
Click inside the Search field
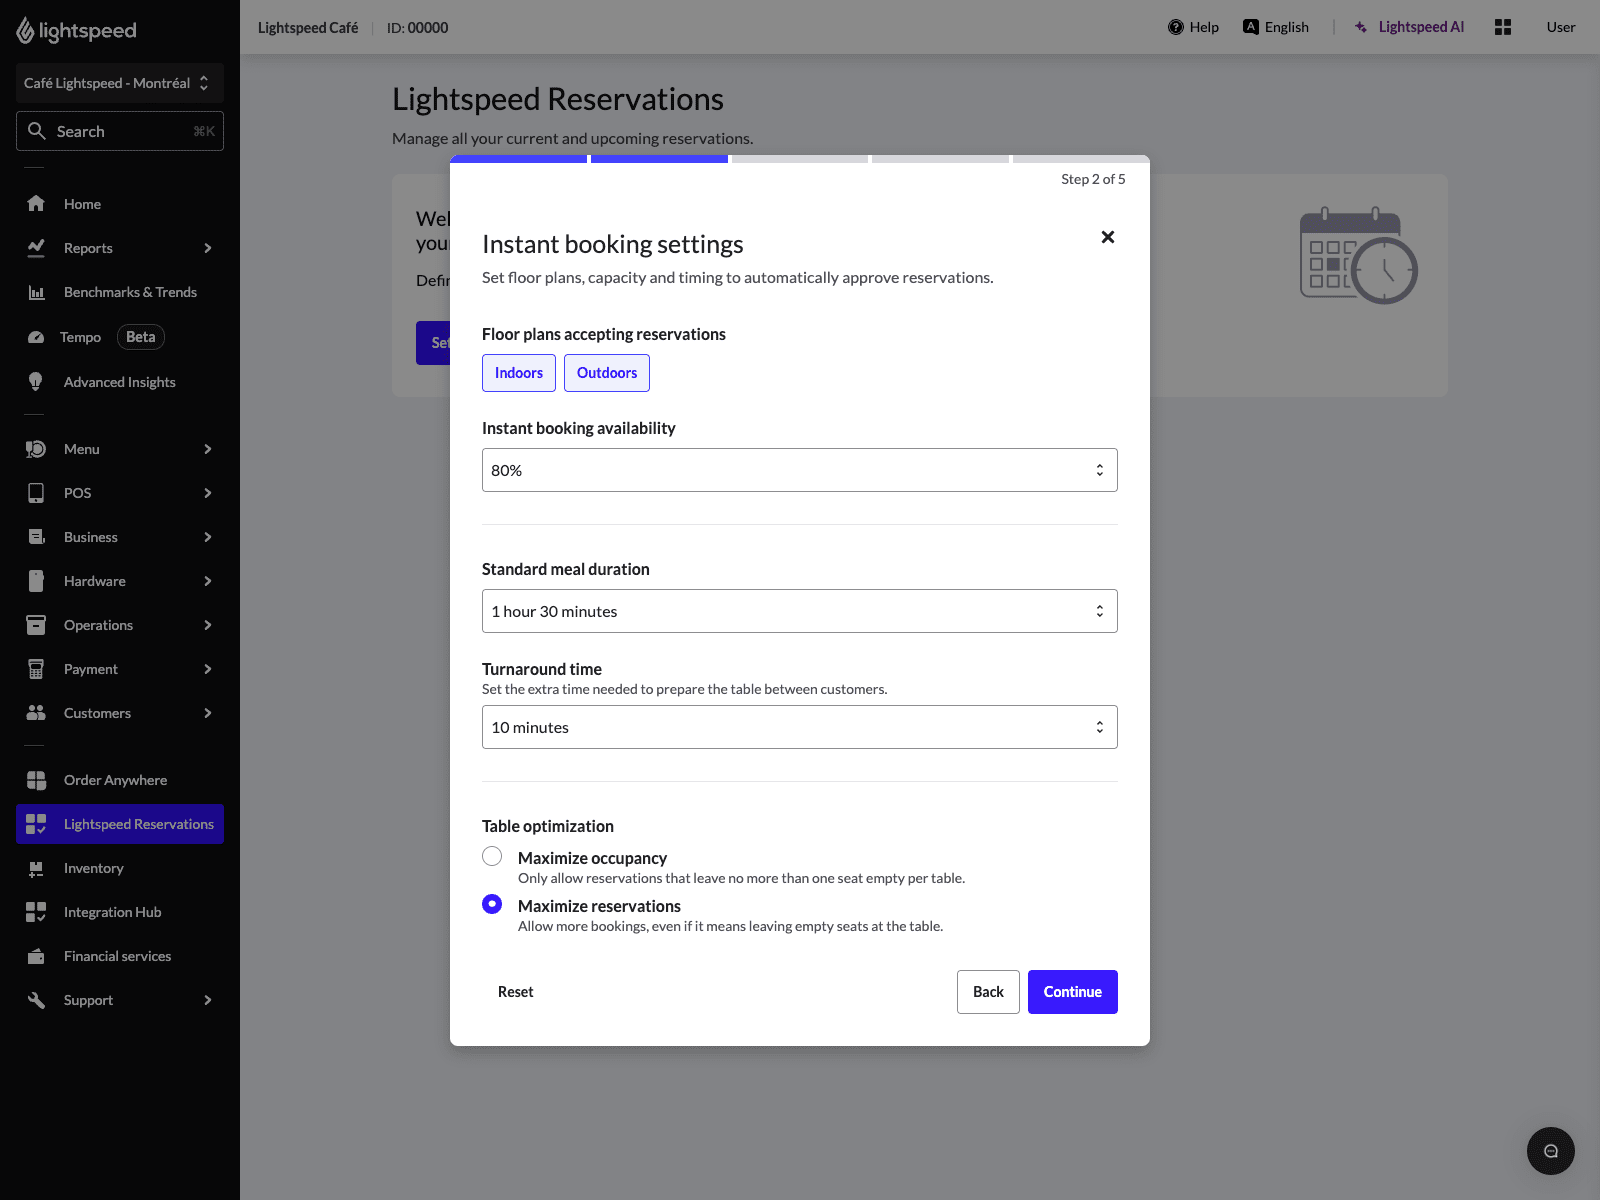[120, 131]
